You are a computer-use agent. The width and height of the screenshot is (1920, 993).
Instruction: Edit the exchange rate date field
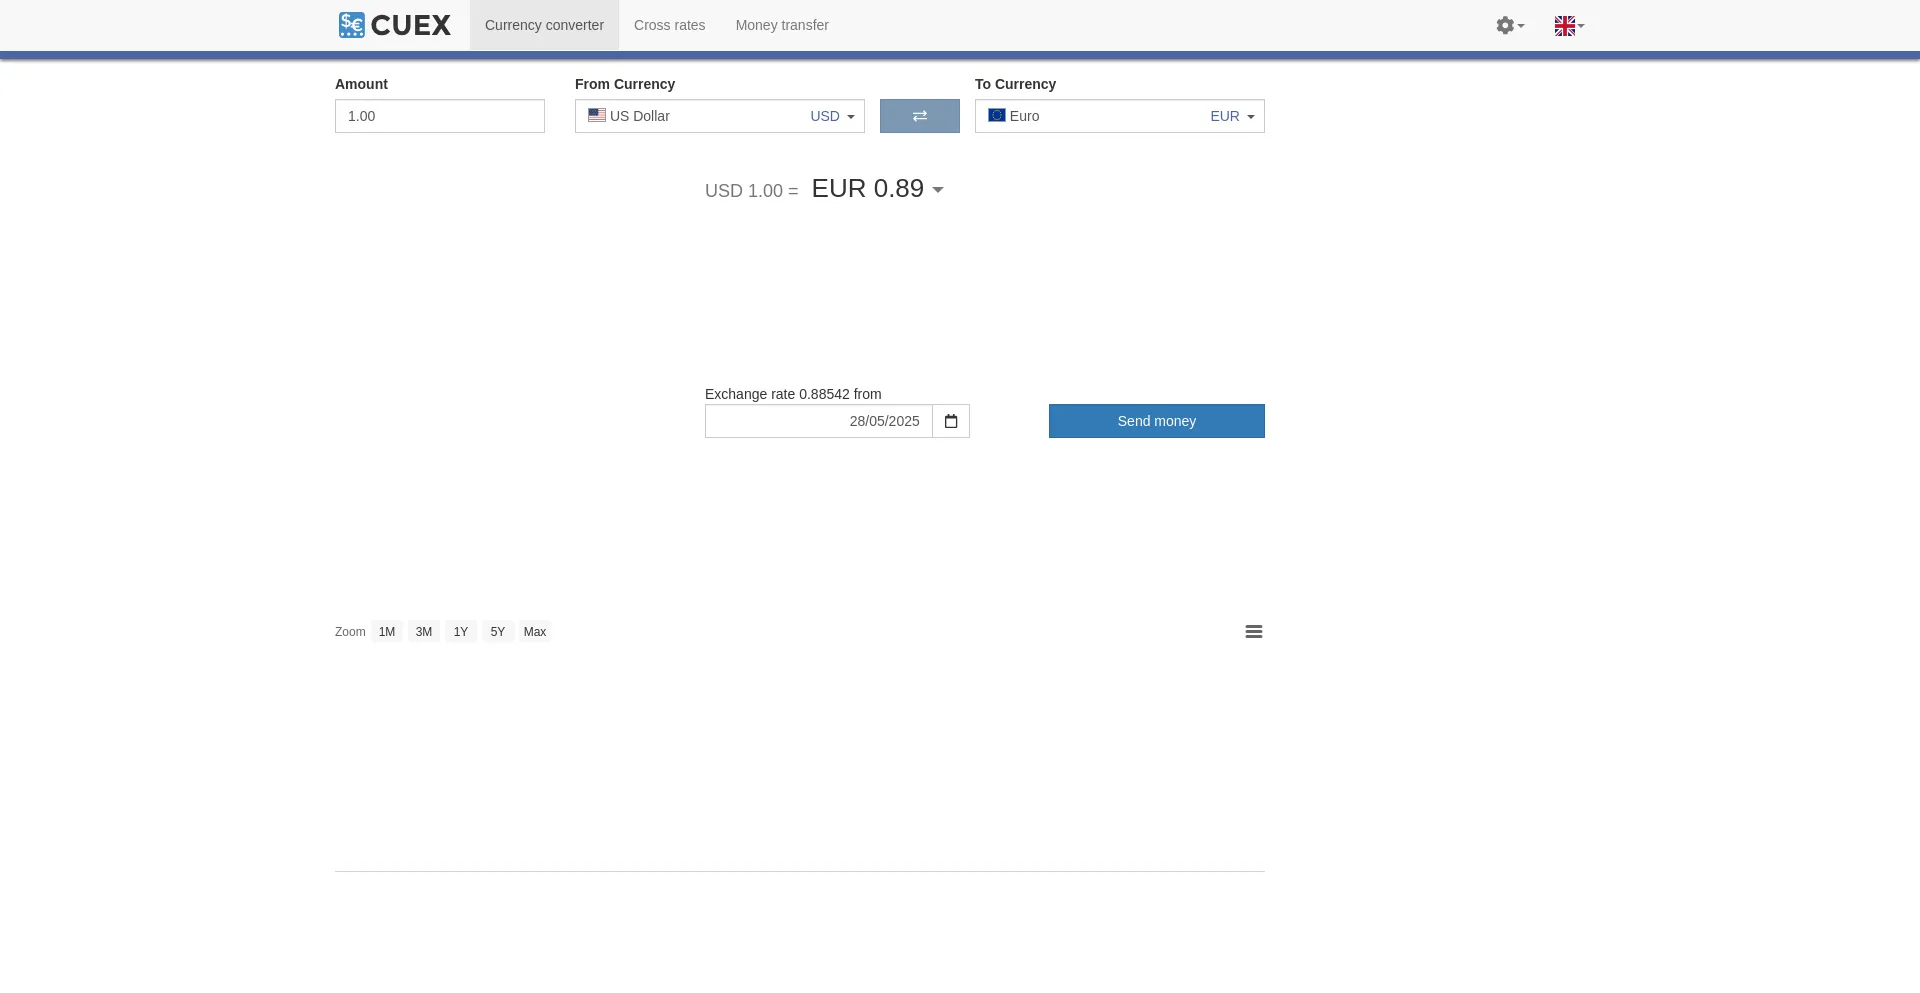coord(819,421)
